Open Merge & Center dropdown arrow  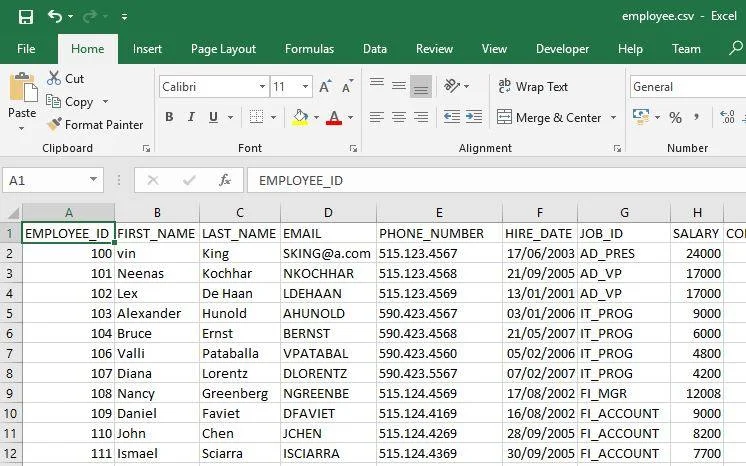point(613,117)
